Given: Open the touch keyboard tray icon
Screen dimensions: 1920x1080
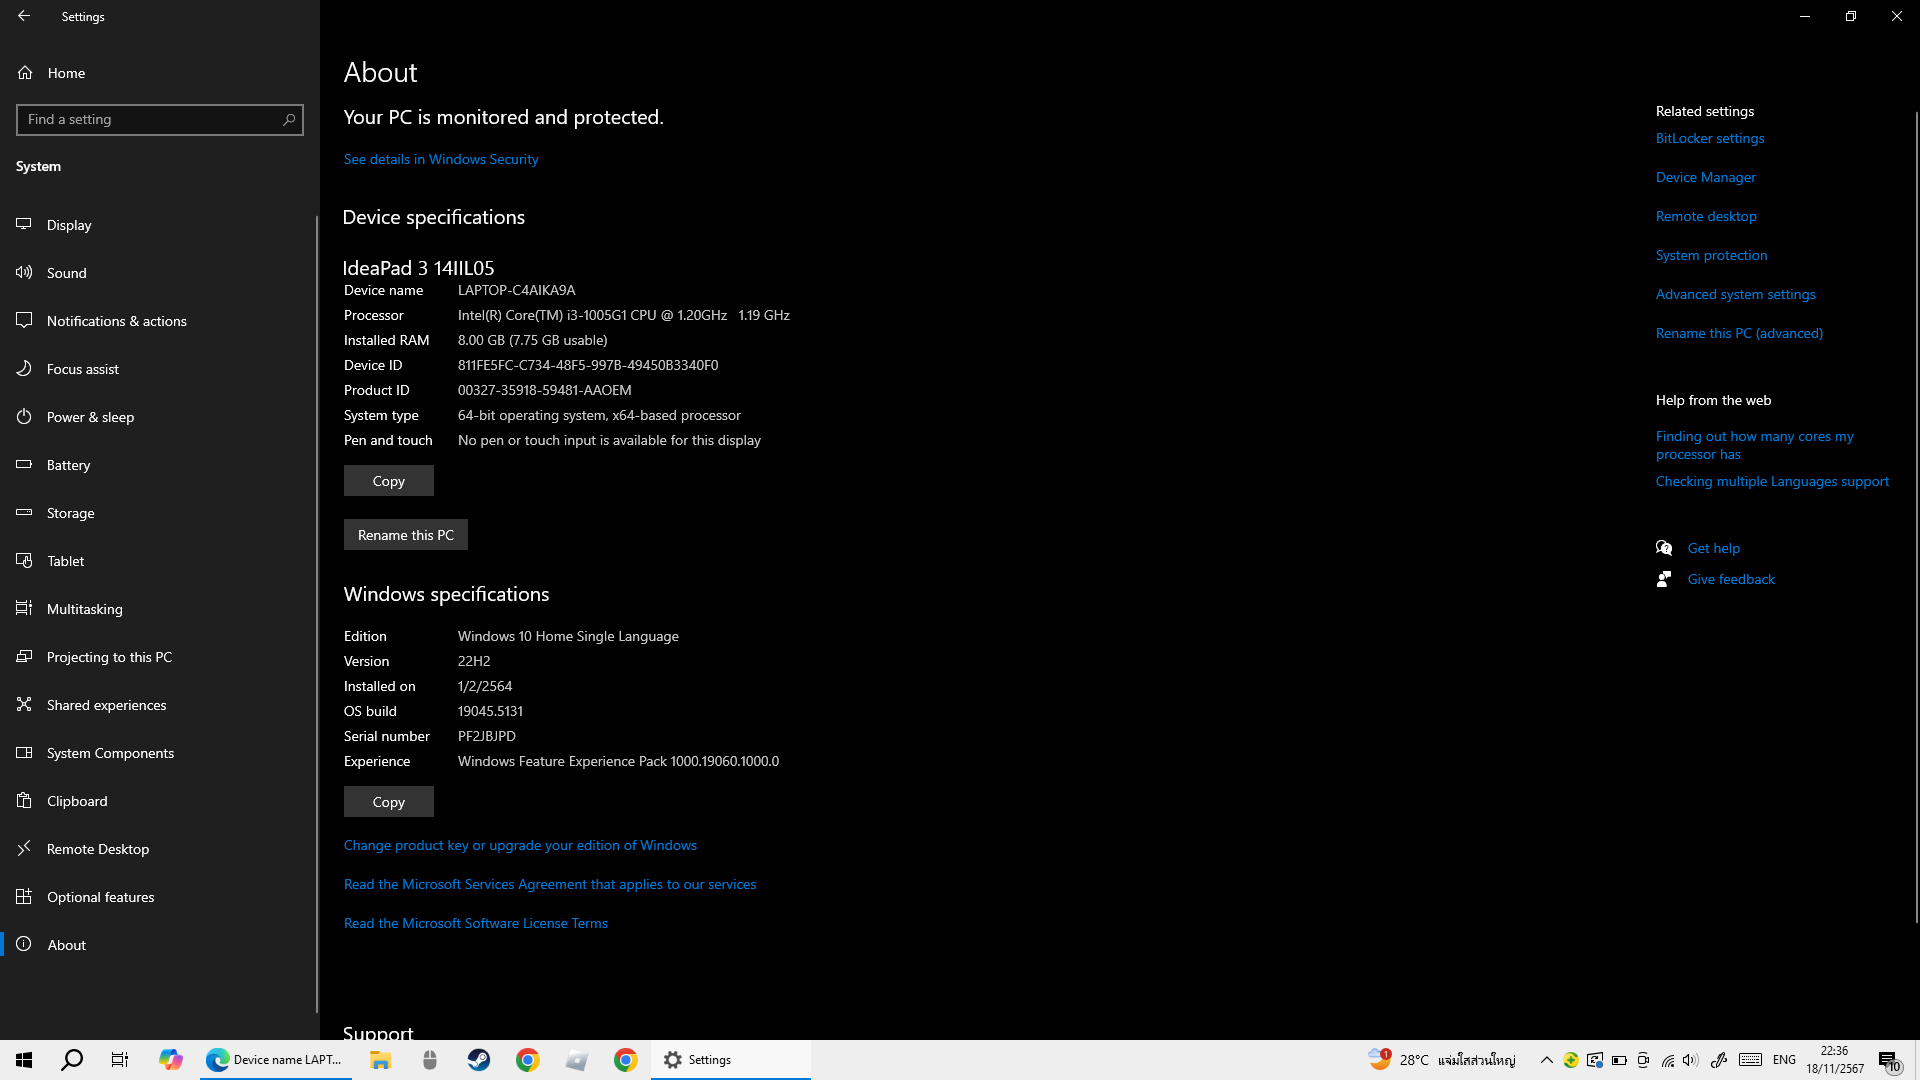Looking at the screenshot, I should point(1751,1060).
